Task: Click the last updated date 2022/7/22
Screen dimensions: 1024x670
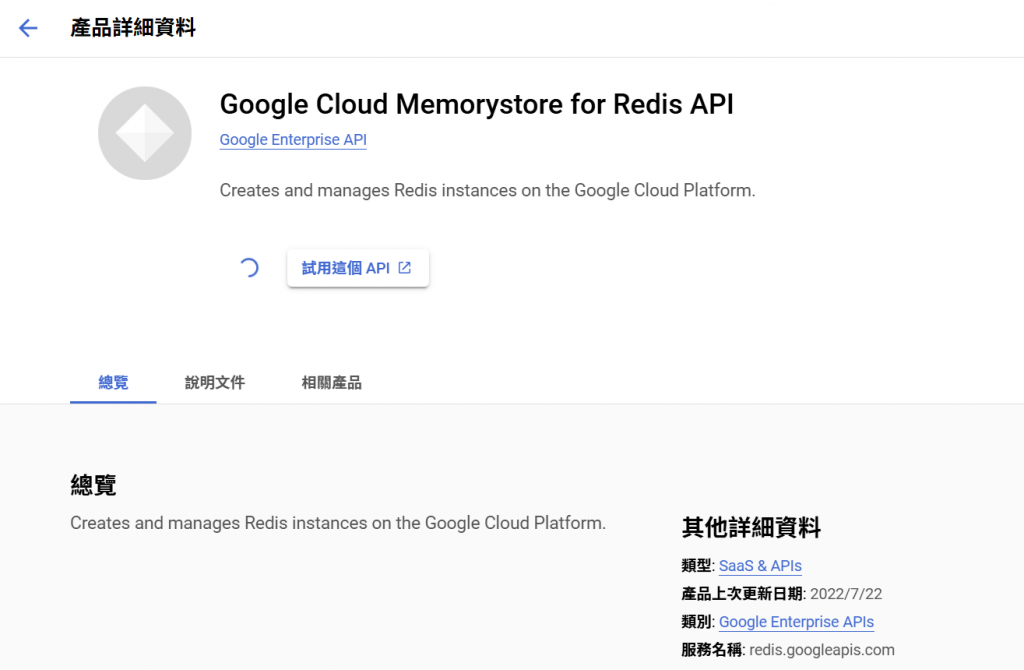Action: [x=846, y=594]
